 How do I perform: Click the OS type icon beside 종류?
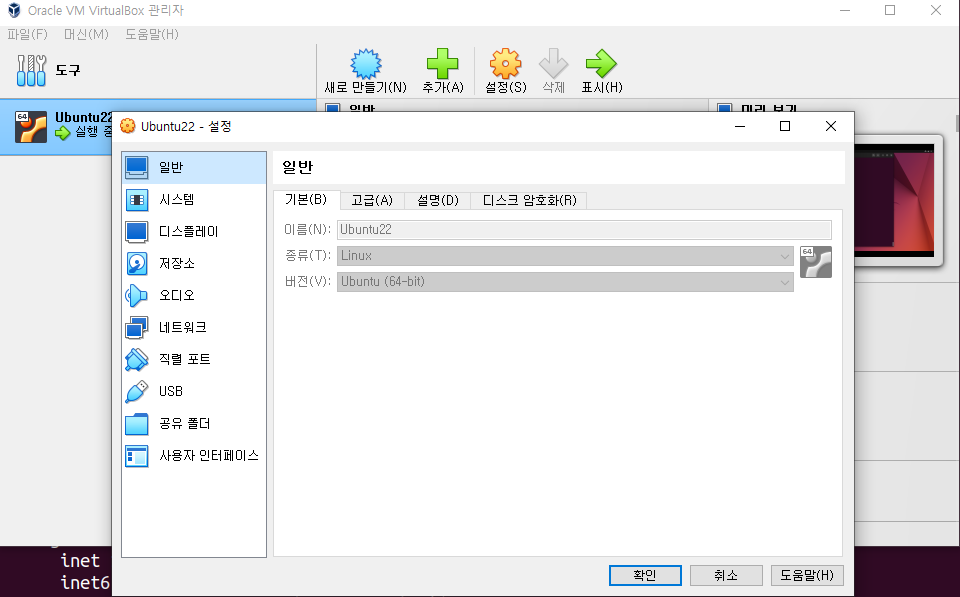coord(816,262)
